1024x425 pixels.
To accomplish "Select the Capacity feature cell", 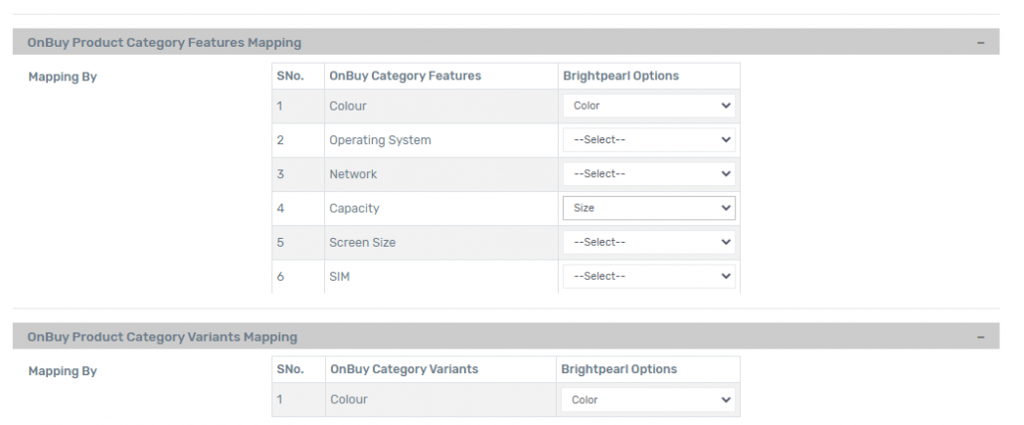I will tap(441, 208).
